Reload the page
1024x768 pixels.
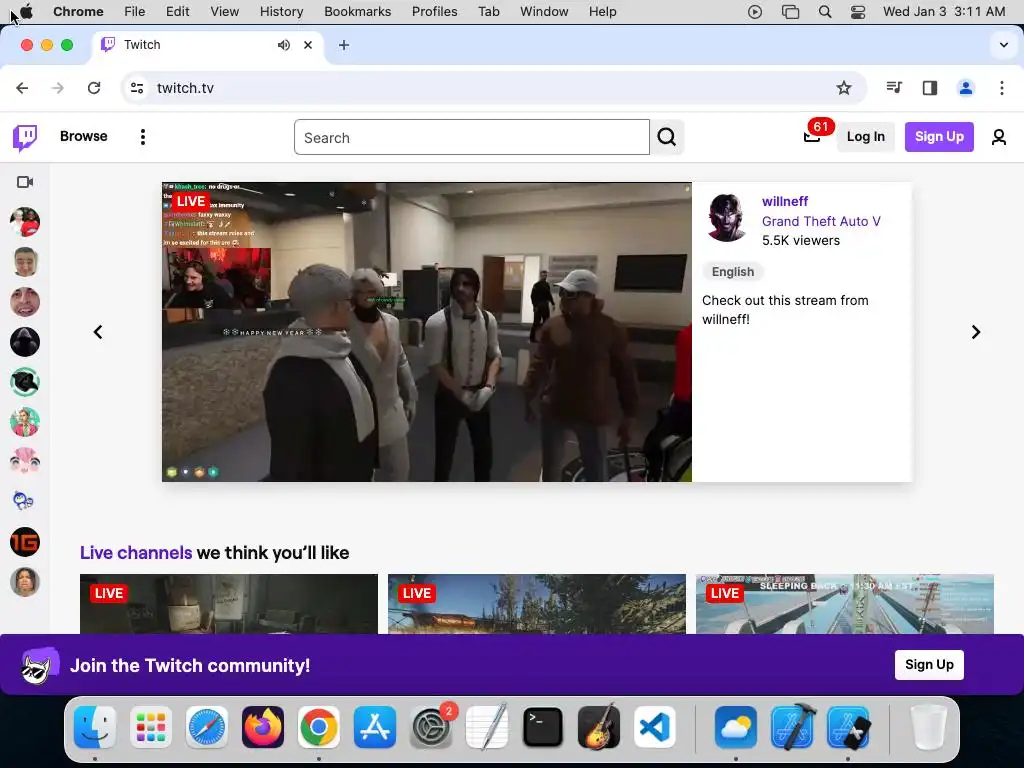pos(94,88)
